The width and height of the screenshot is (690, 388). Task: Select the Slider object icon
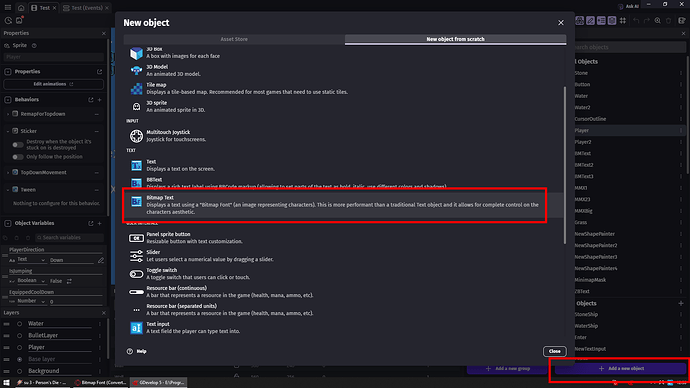(x=136, y=256)
